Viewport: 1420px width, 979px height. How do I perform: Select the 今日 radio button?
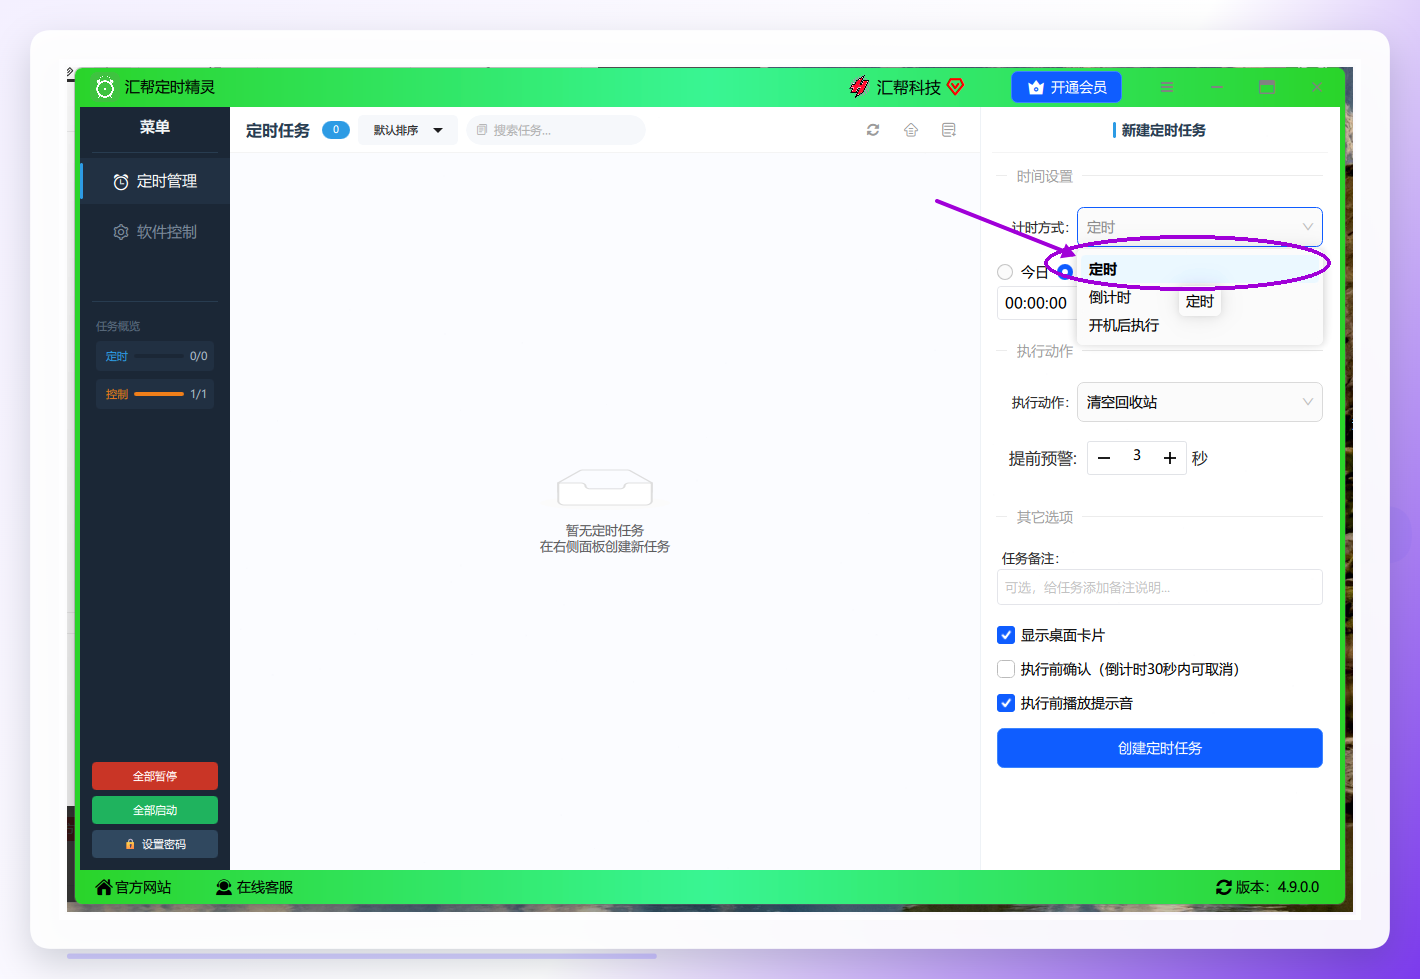point(1005,272)
